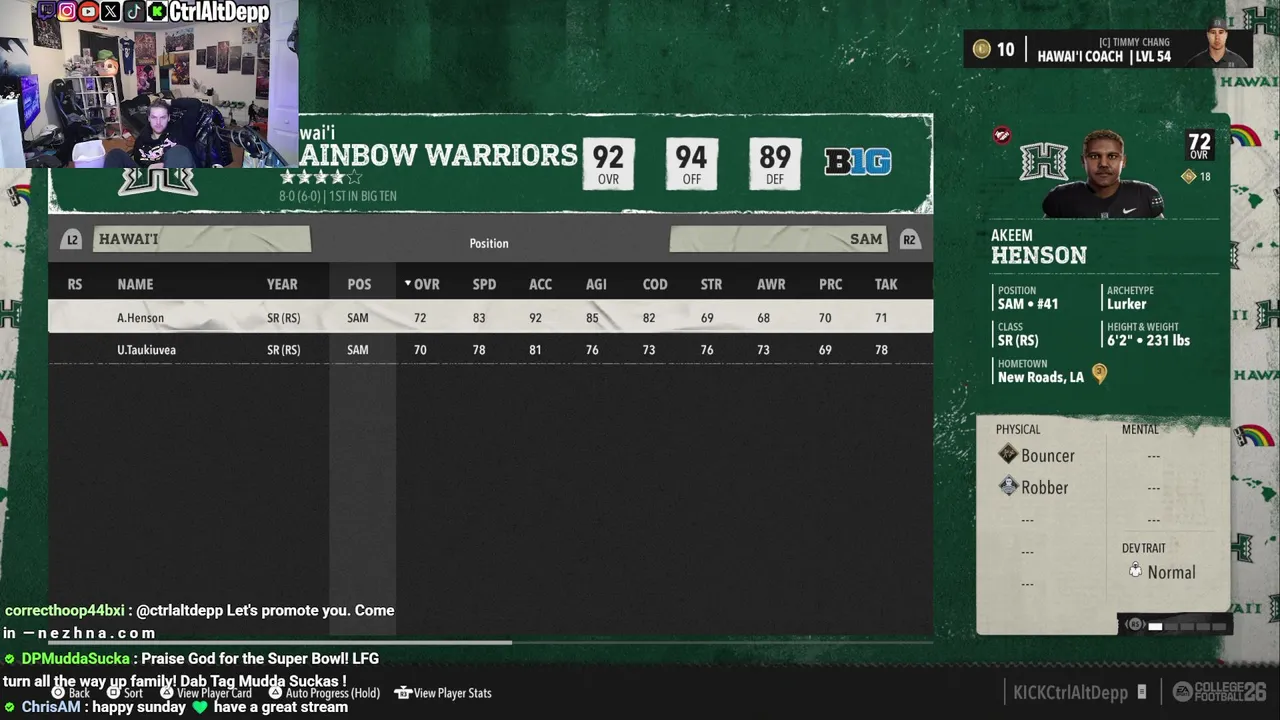Click the R2 next position button icon
The width and height of the screenshot is (1280, 720).
909,239
